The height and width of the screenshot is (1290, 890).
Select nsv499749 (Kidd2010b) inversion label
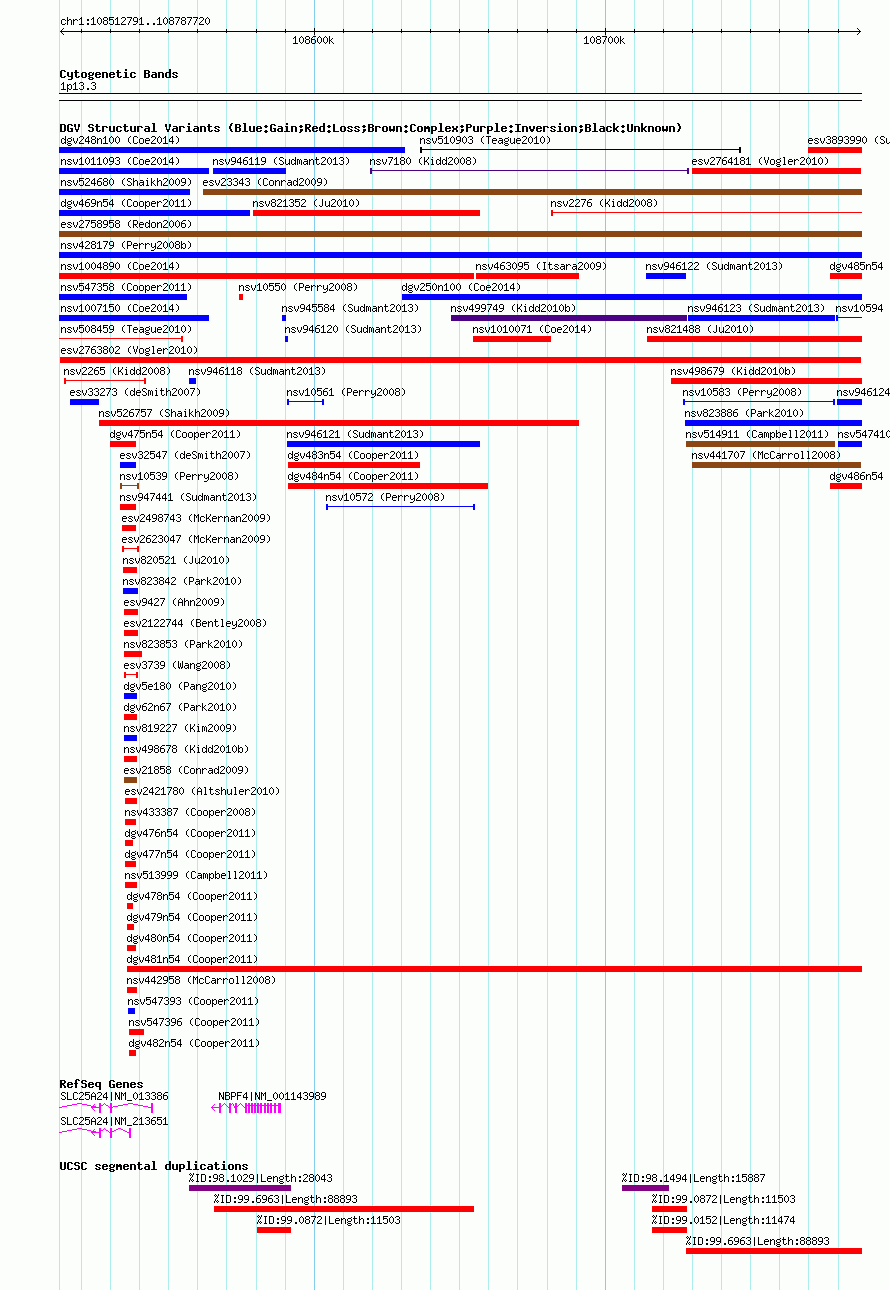pyautogui.click(x=513, y=309)
